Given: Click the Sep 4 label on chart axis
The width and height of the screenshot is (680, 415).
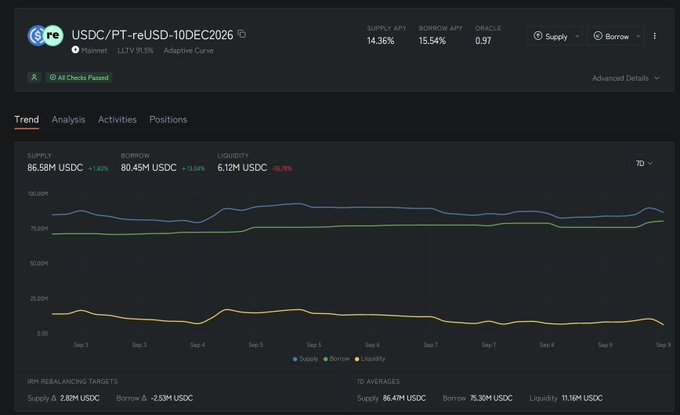Looking at the screenshot, I should (x=197, y=345).
